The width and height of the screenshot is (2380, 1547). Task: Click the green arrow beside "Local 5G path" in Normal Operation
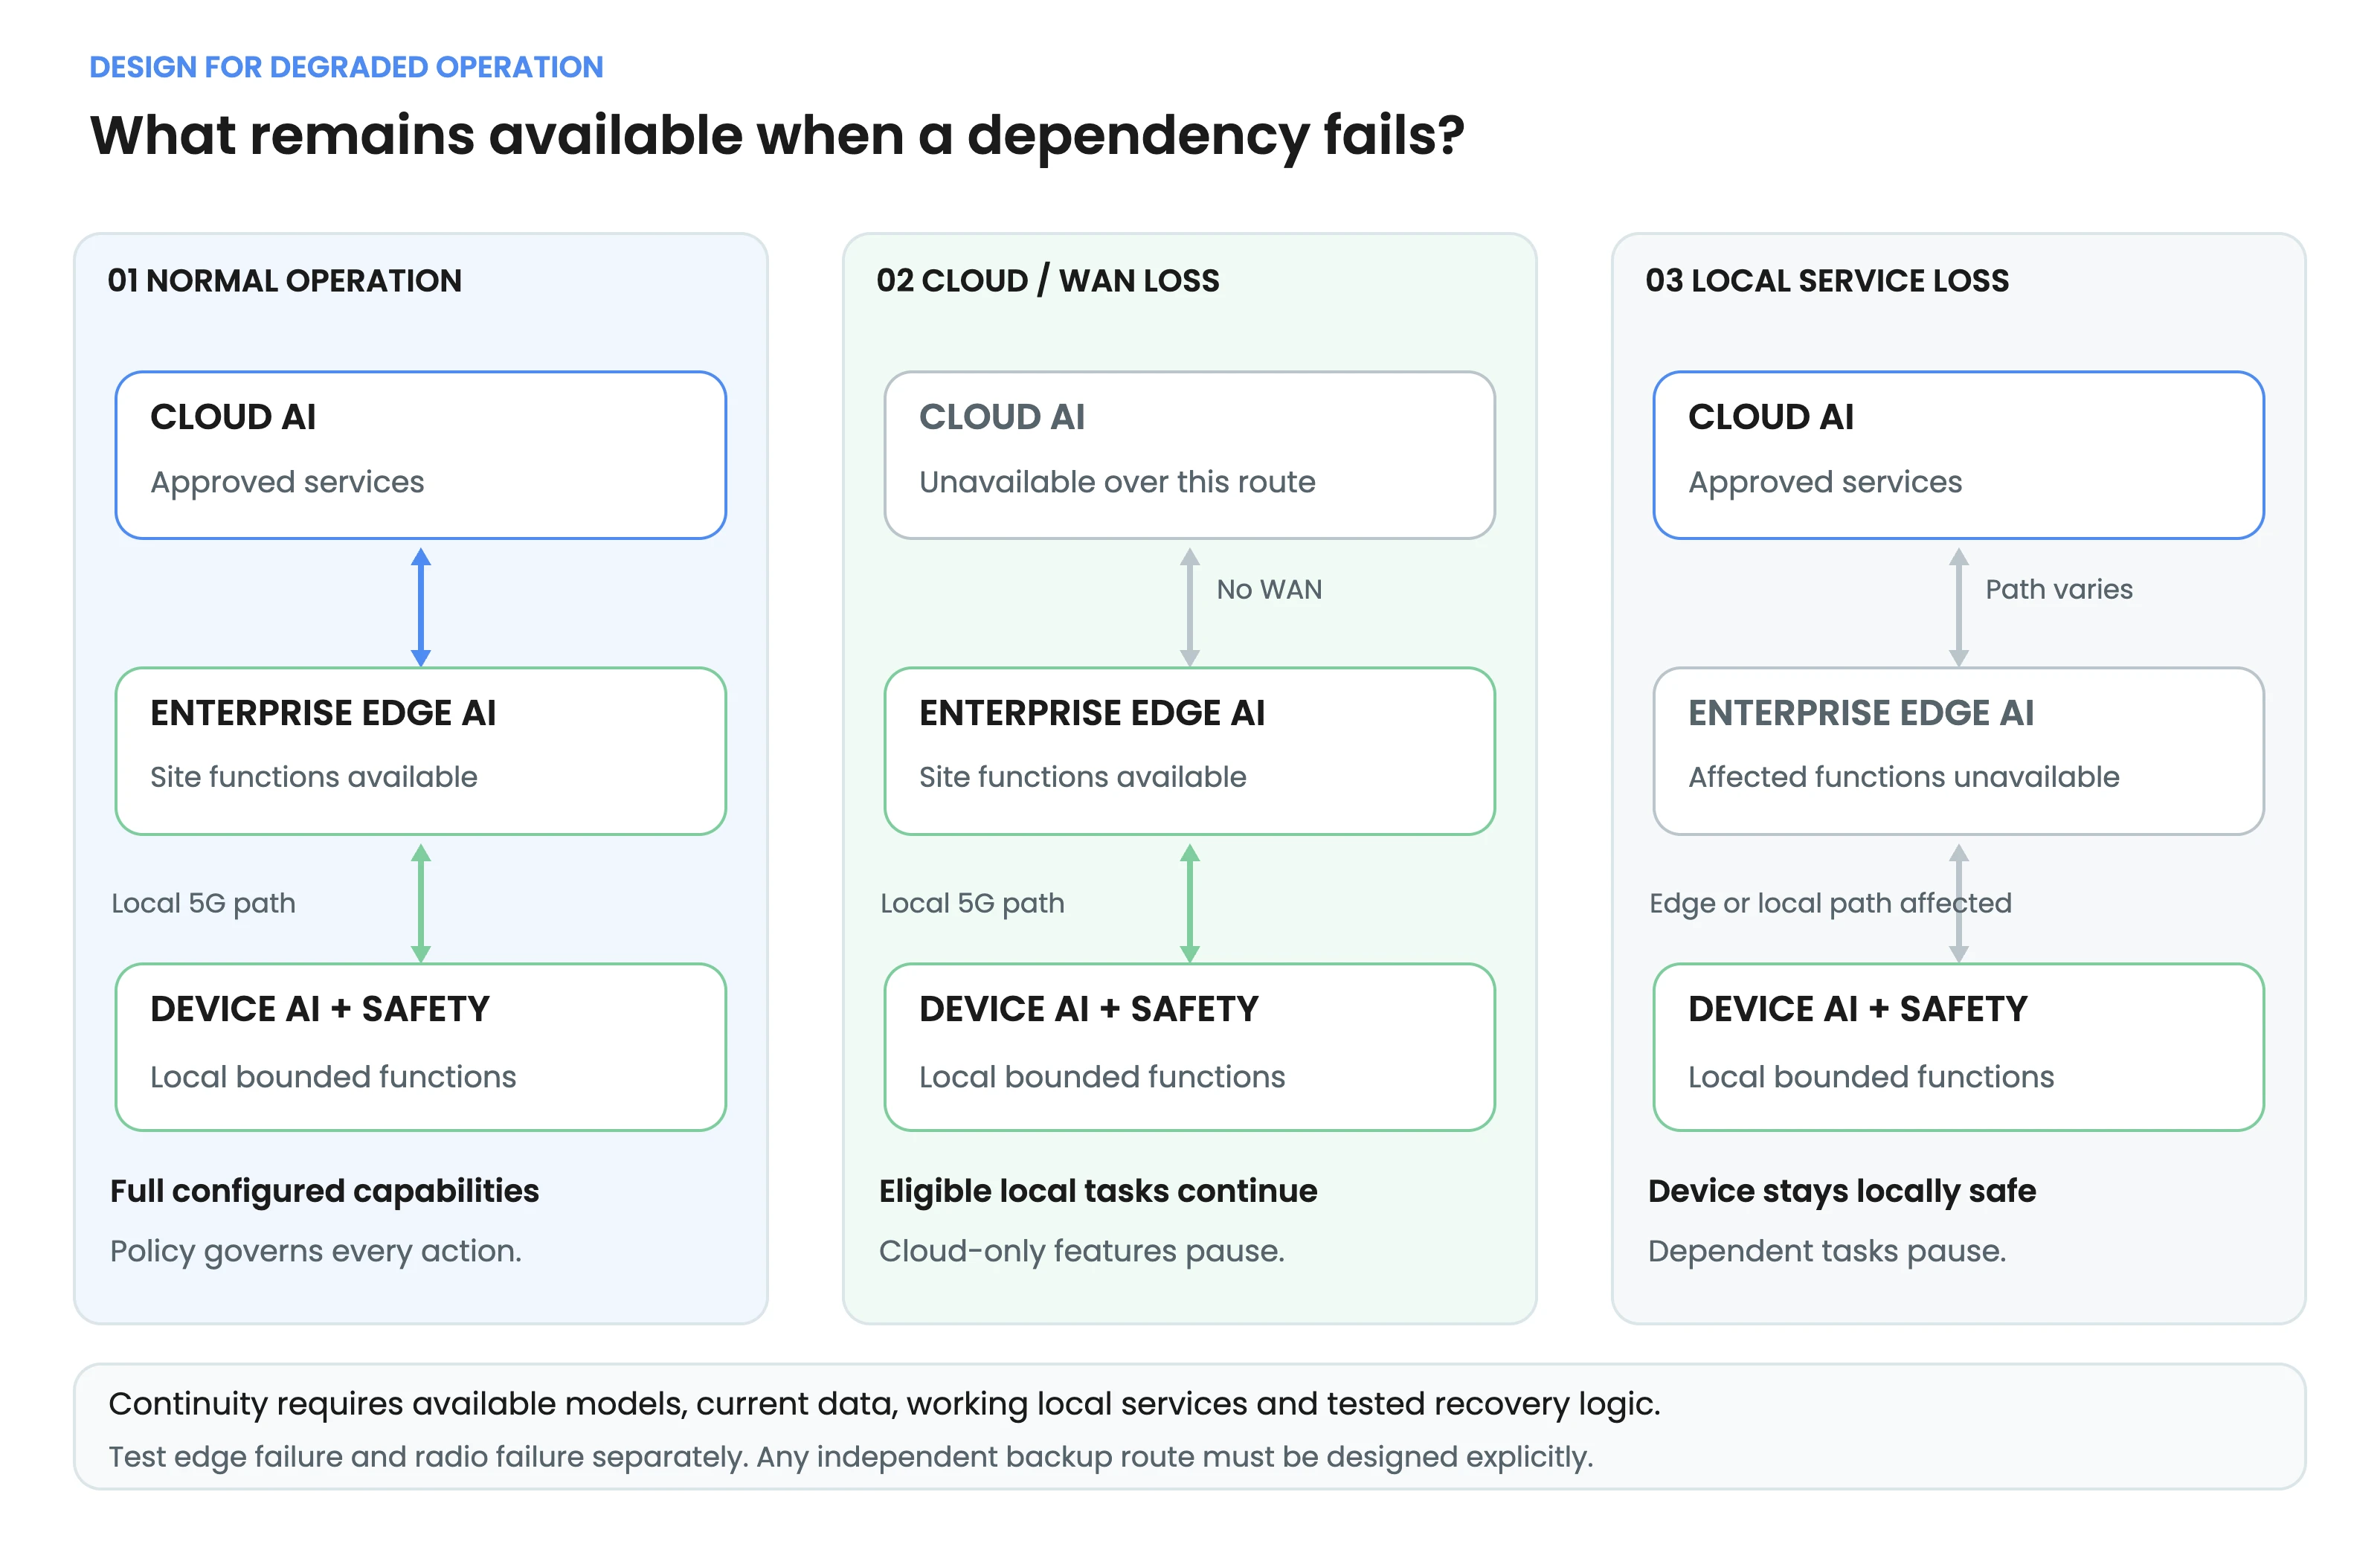click(421, 903)
